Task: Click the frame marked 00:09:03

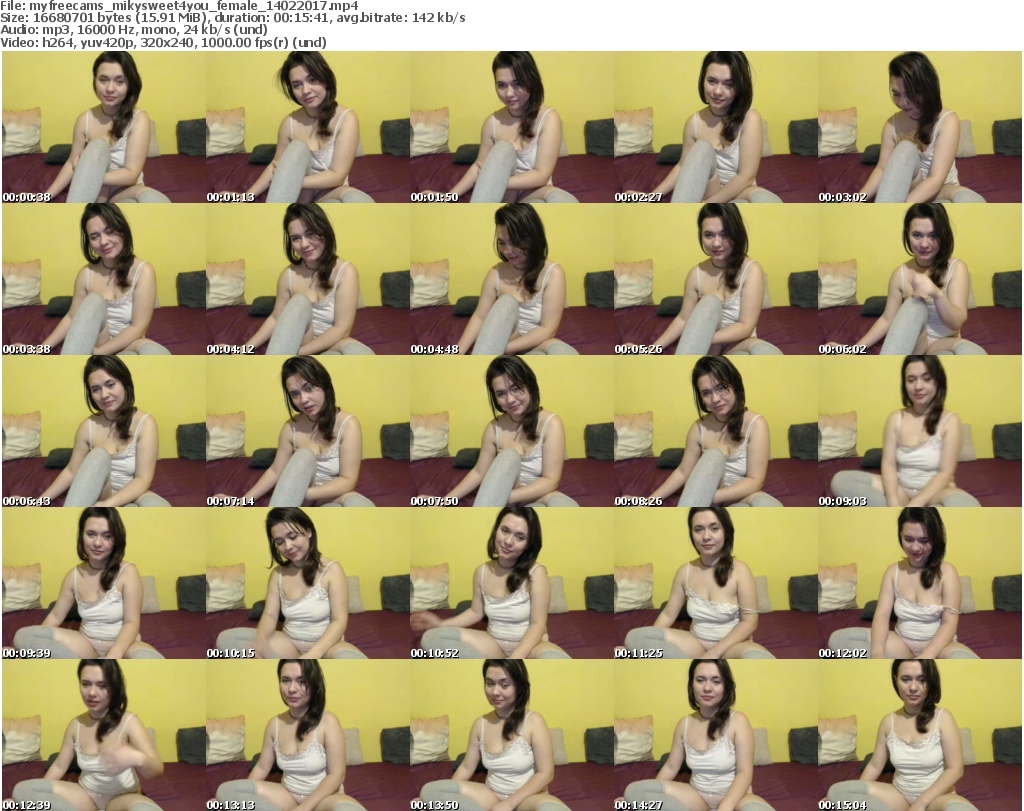Action: (x=920, y=431)
